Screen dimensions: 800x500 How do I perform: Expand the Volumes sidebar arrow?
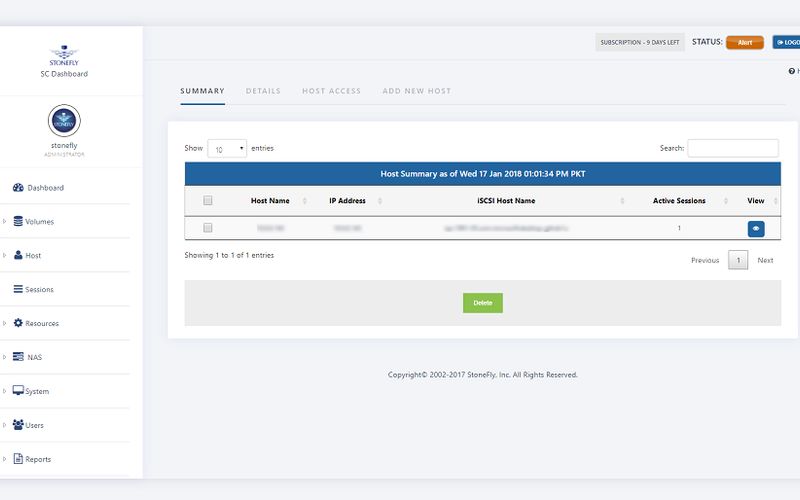(x=4, y=222)
